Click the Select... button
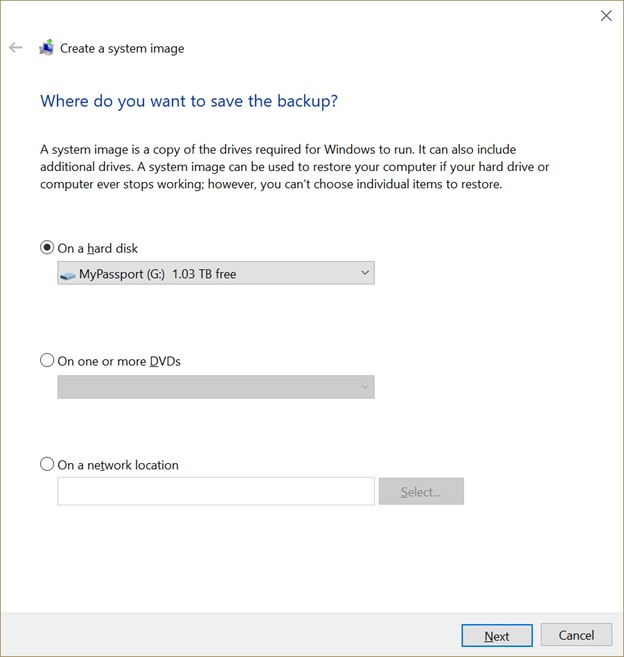This screenshot has height=657, width=624. pos(421,491)
